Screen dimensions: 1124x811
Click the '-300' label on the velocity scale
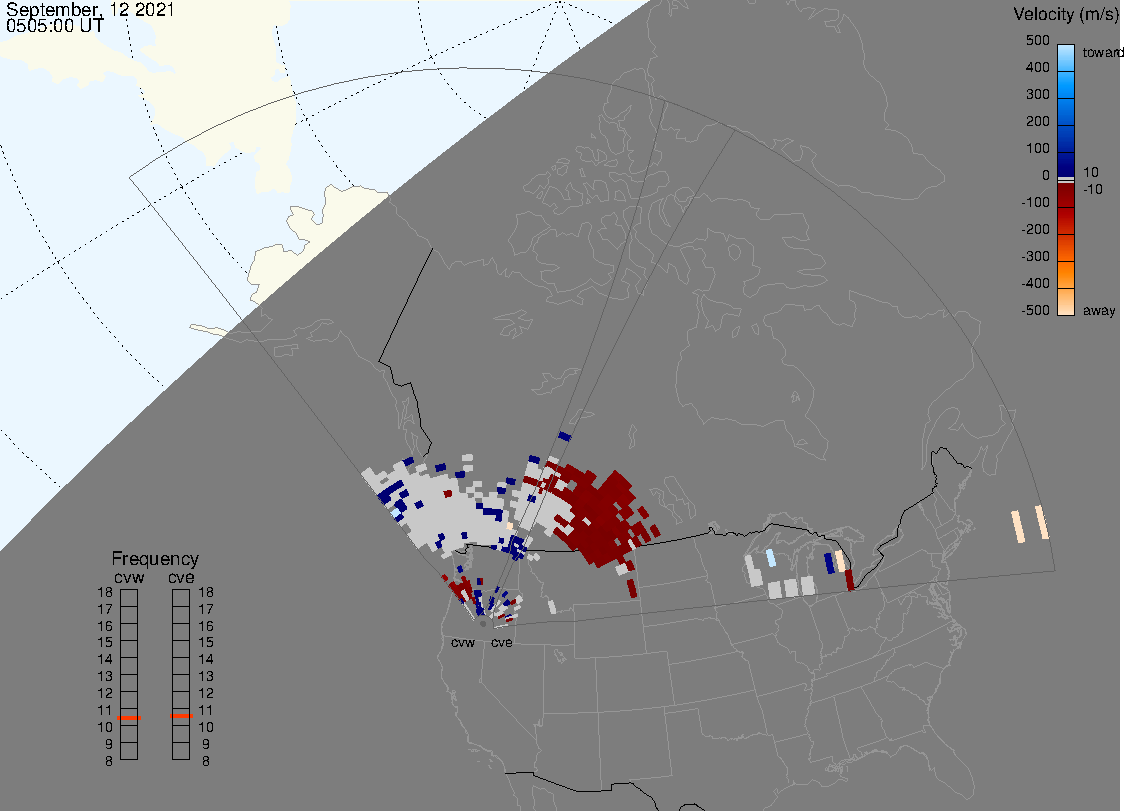tap(1035, 256)
